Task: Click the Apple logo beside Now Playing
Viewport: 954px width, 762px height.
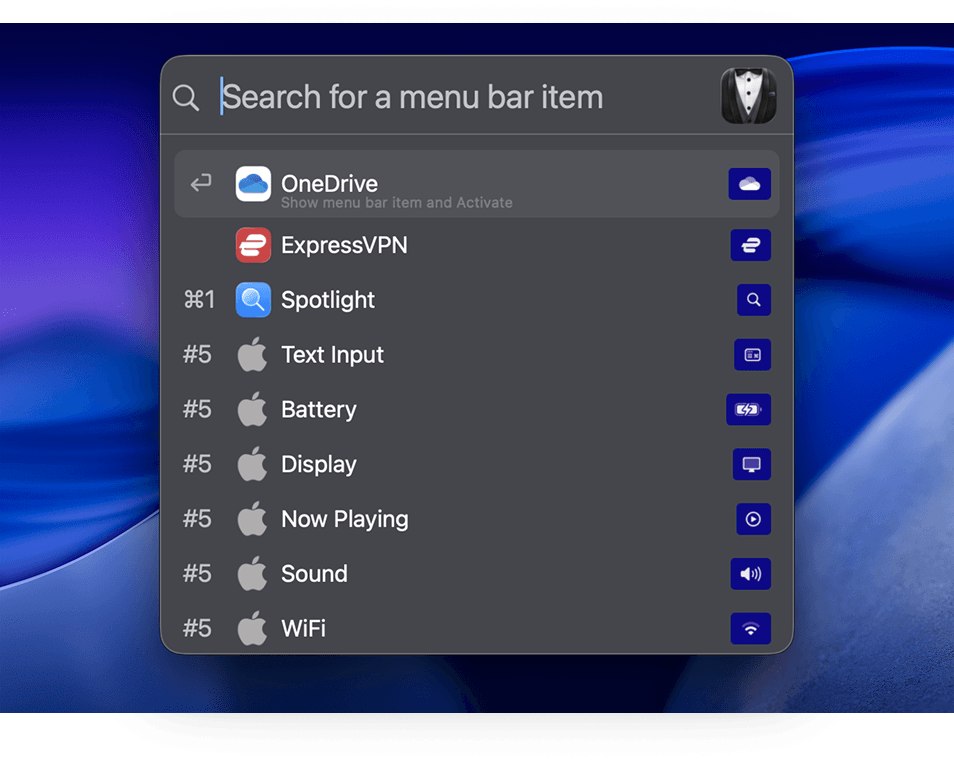Action: click(x=252, y=519)
